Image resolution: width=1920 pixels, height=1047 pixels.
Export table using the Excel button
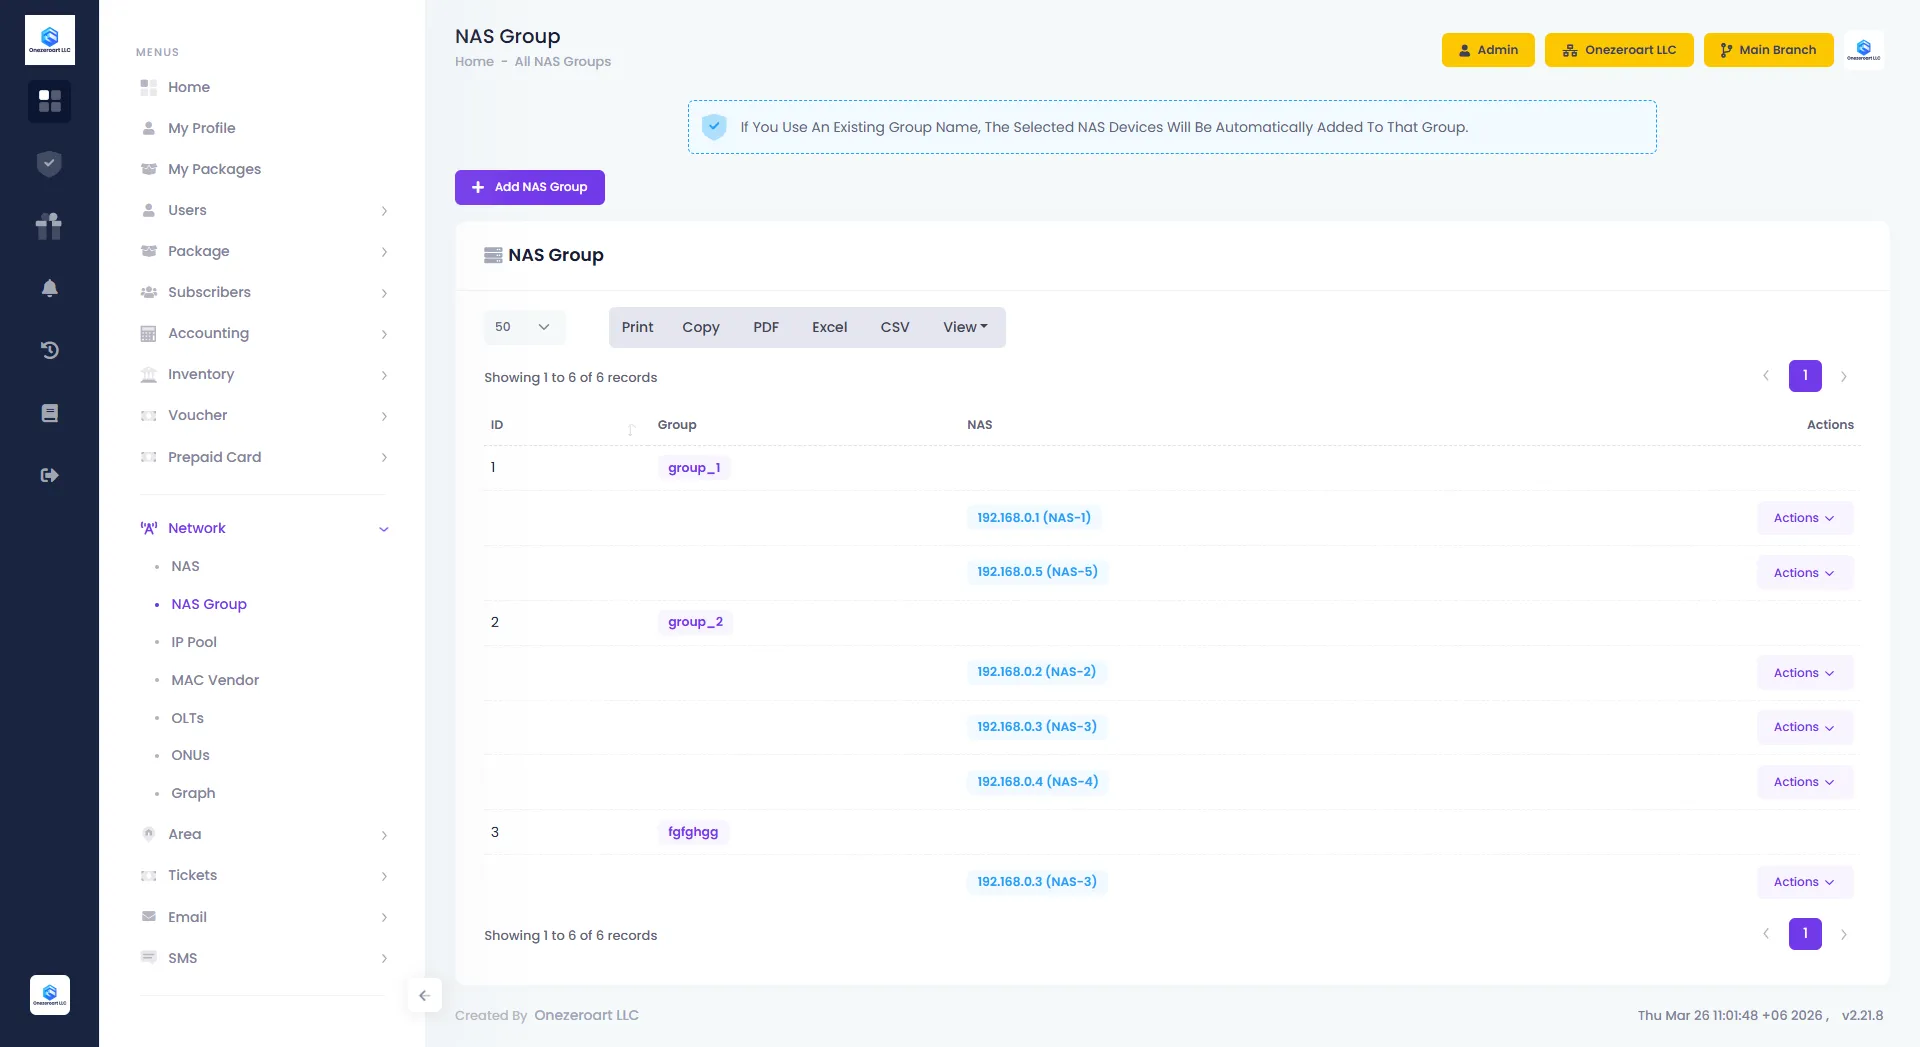coord(829,327)
